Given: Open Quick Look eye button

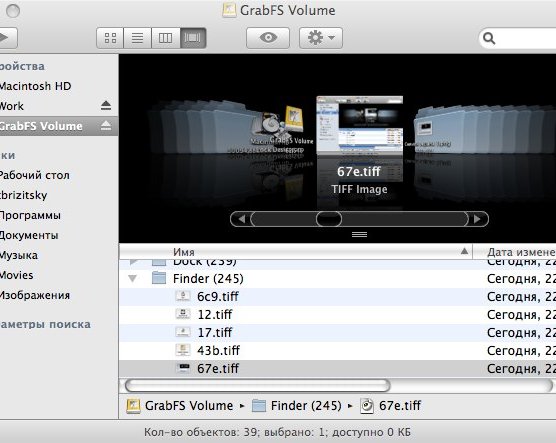Looking at the screenshot, I should [268, 38].
